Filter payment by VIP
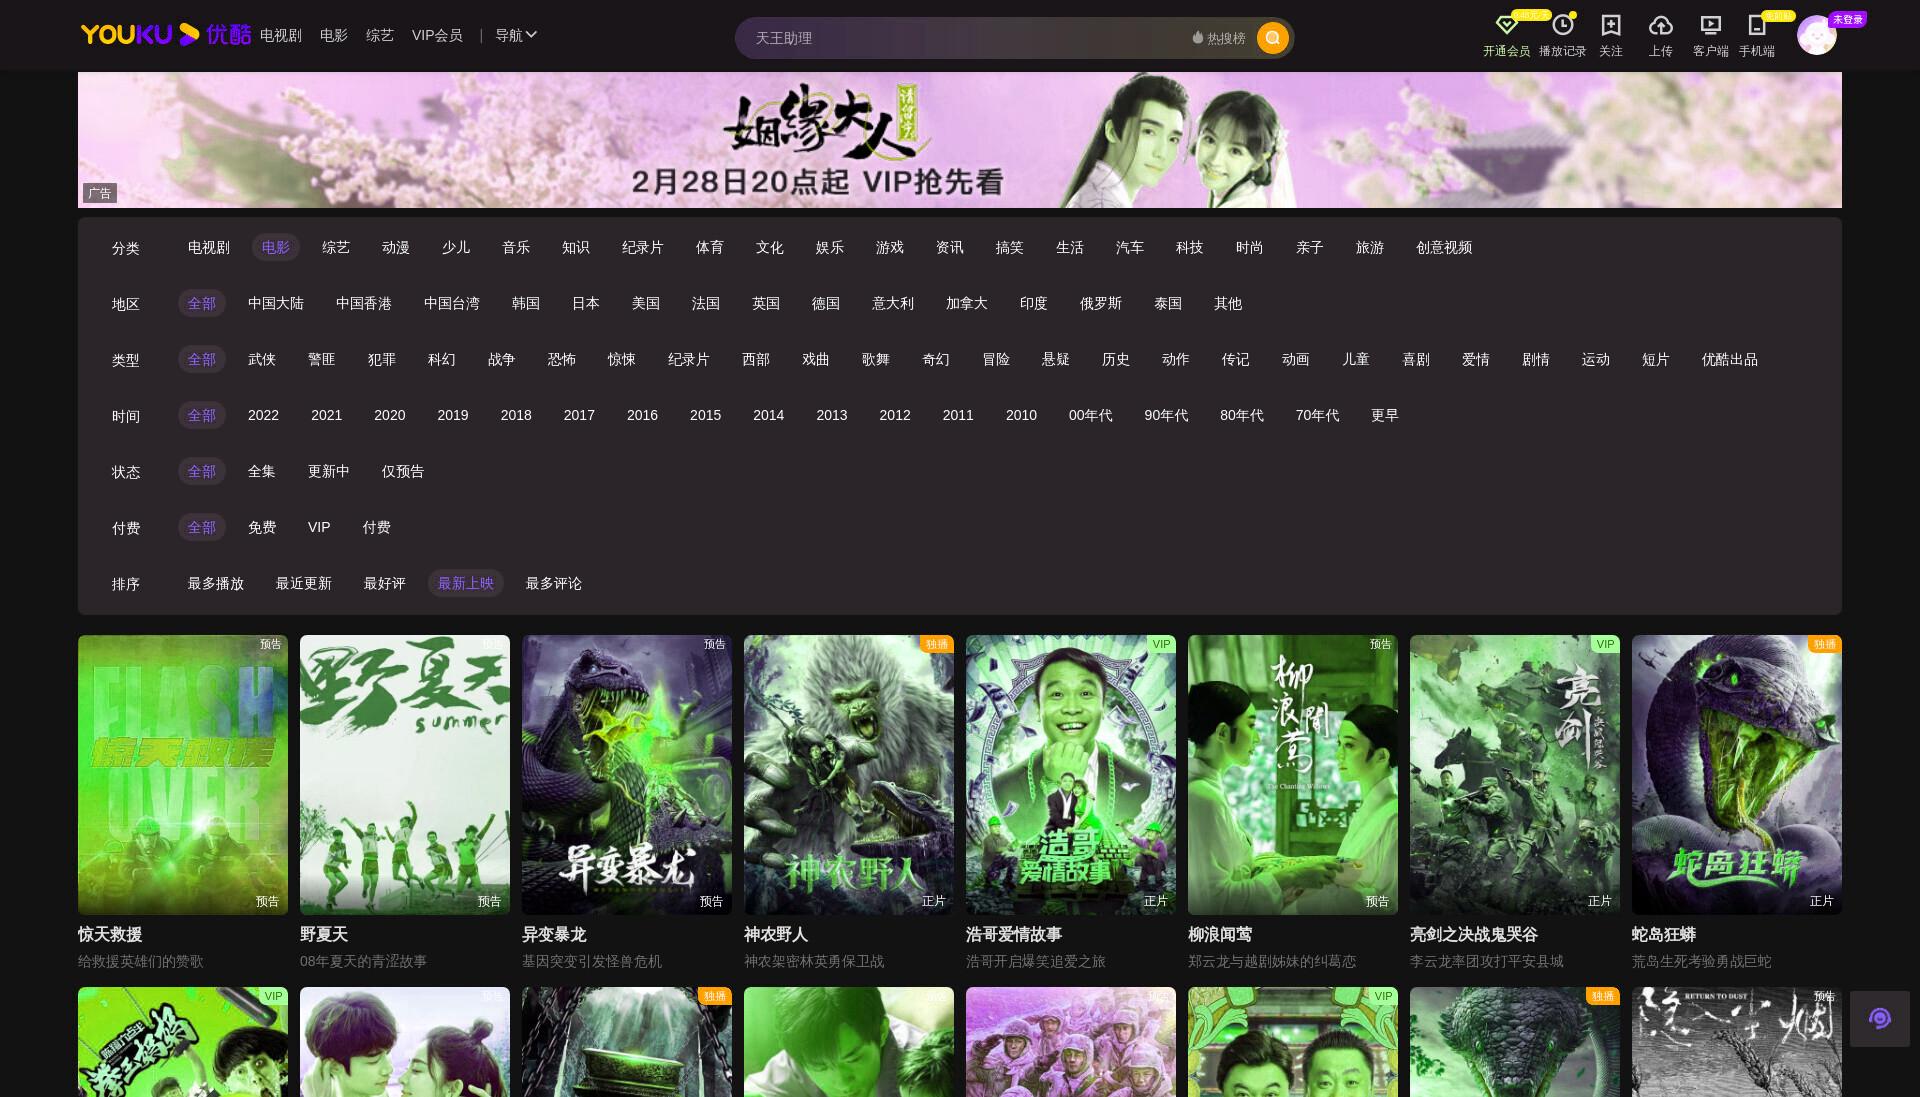Screen dimensions: 1920x1097 click(x=319, y=527)
